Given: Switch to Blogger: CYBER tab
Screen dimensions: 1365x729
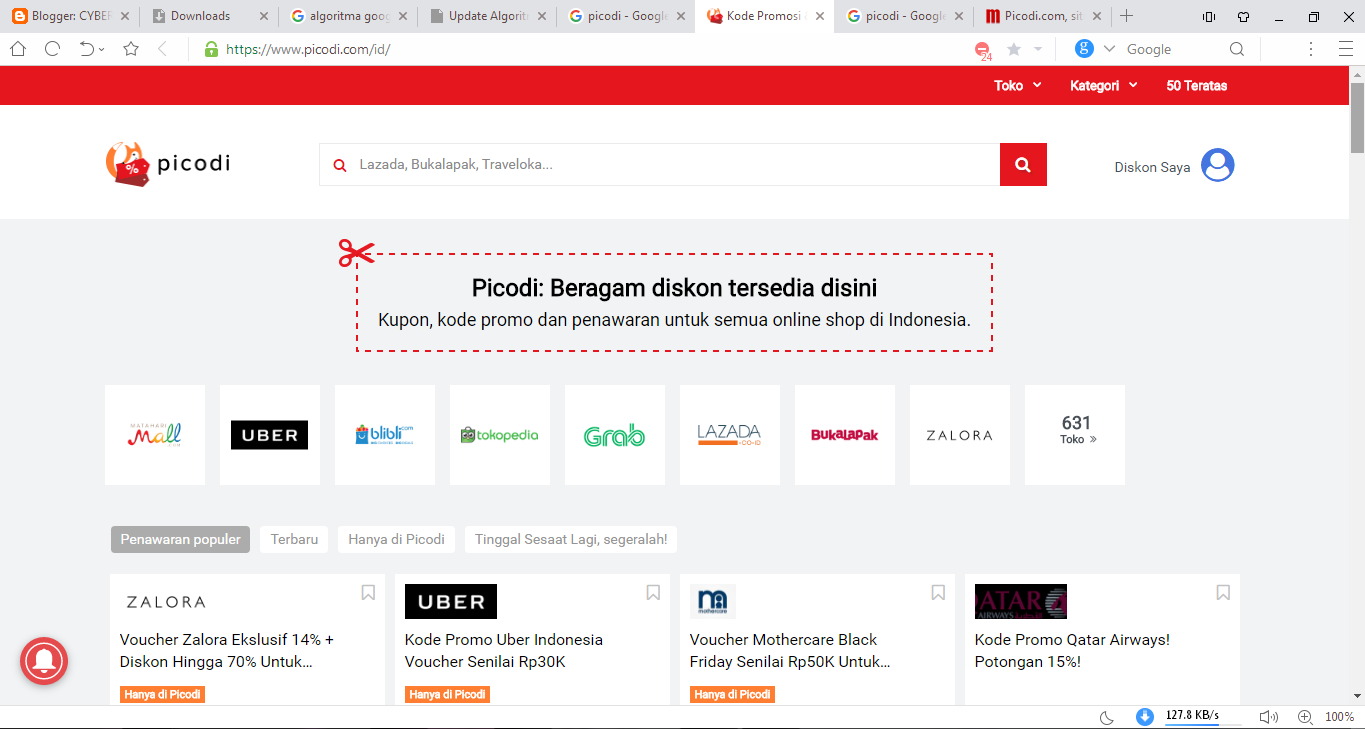Looking at the screenshot, I should point(70,16).
